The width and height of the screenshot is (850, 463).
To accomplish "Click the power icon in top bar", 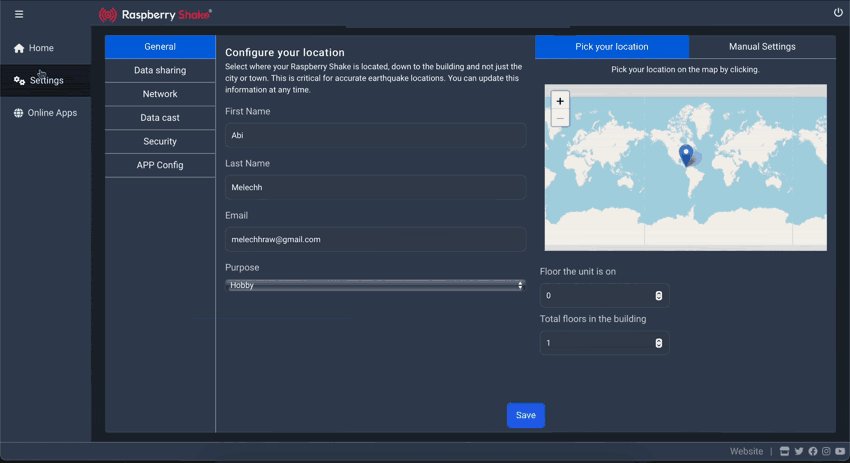I will [x=838, y=13].
